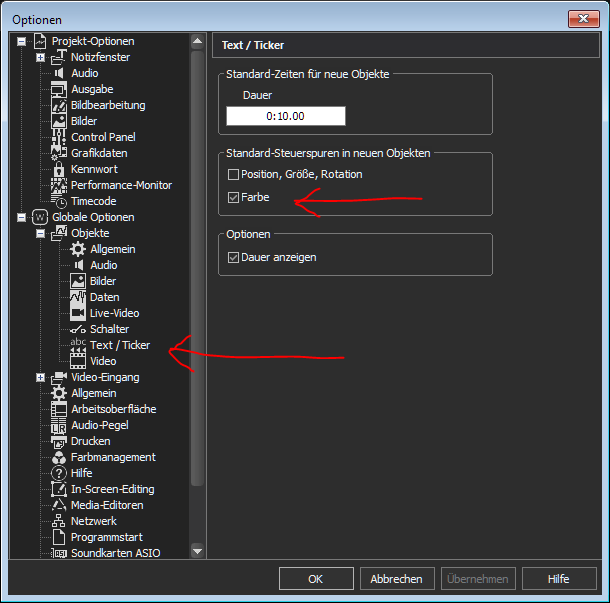Select Arbeitsoberfläche in the options tree
The width and height of the screenshot is (610, 603).
[x=113, y=409]
